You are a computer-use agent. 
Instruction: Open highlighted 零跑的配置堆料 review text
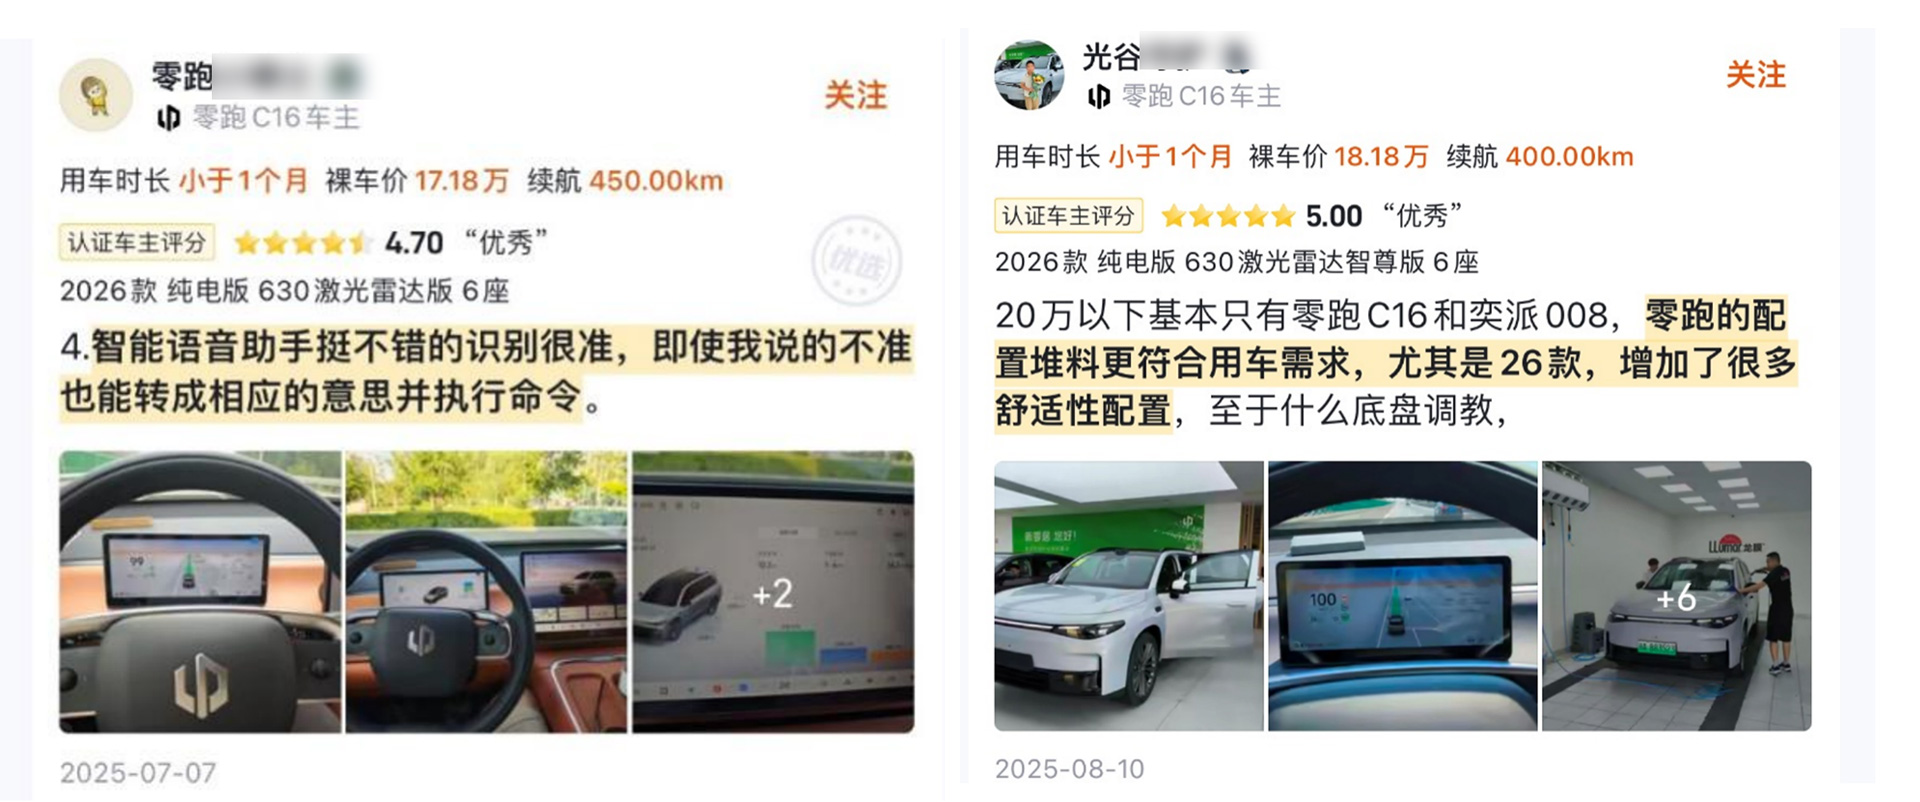click(x=1396, y=363)
